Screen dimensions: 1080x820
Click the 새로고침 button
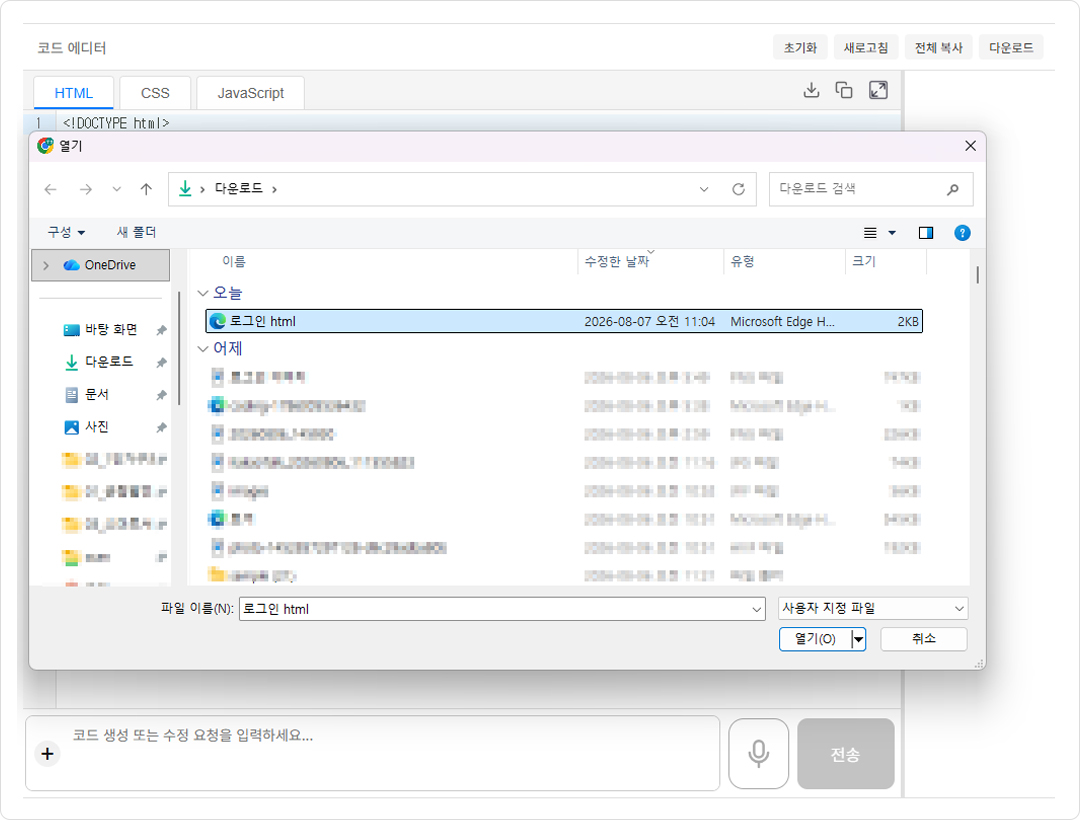coord(866,48)
